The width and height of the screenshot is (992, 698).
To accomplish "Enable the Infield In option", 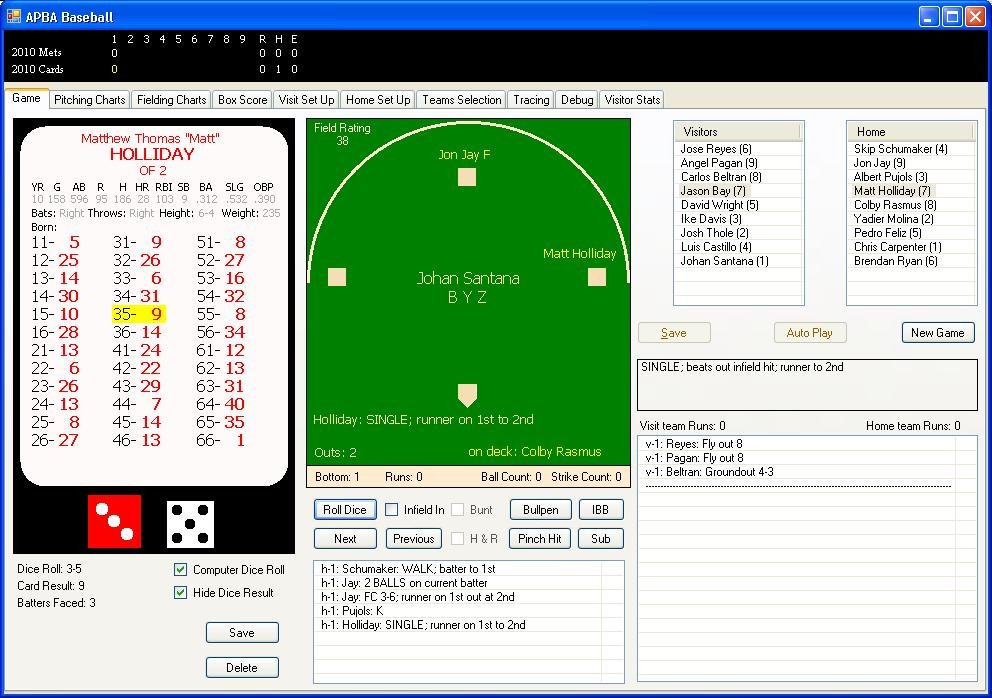I will [392, 509].
